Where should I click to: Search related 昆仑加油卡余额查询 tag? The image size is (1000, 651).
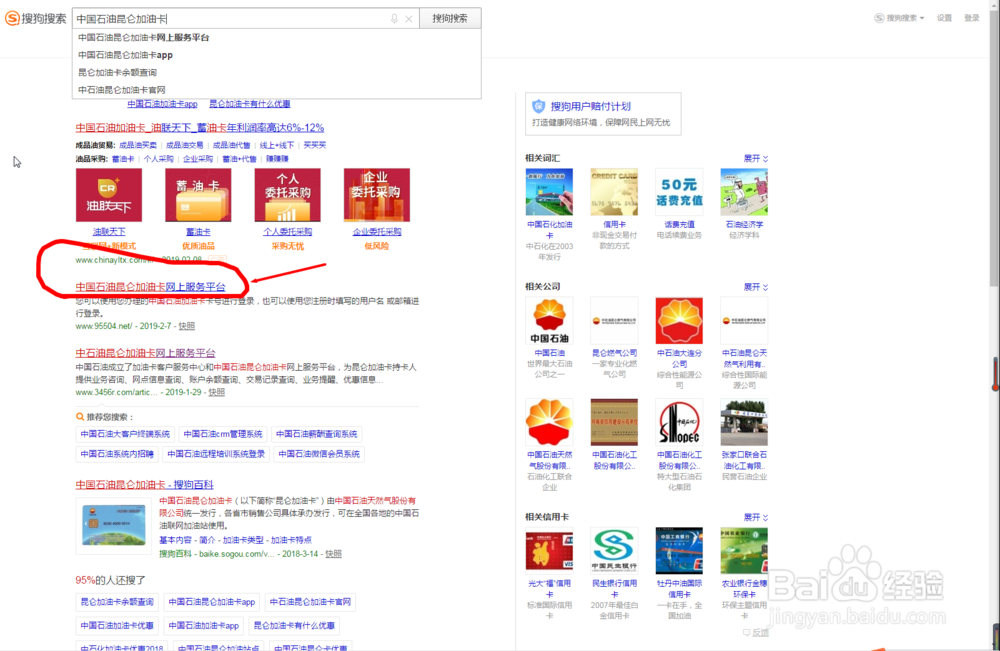[x=117, y=602]
